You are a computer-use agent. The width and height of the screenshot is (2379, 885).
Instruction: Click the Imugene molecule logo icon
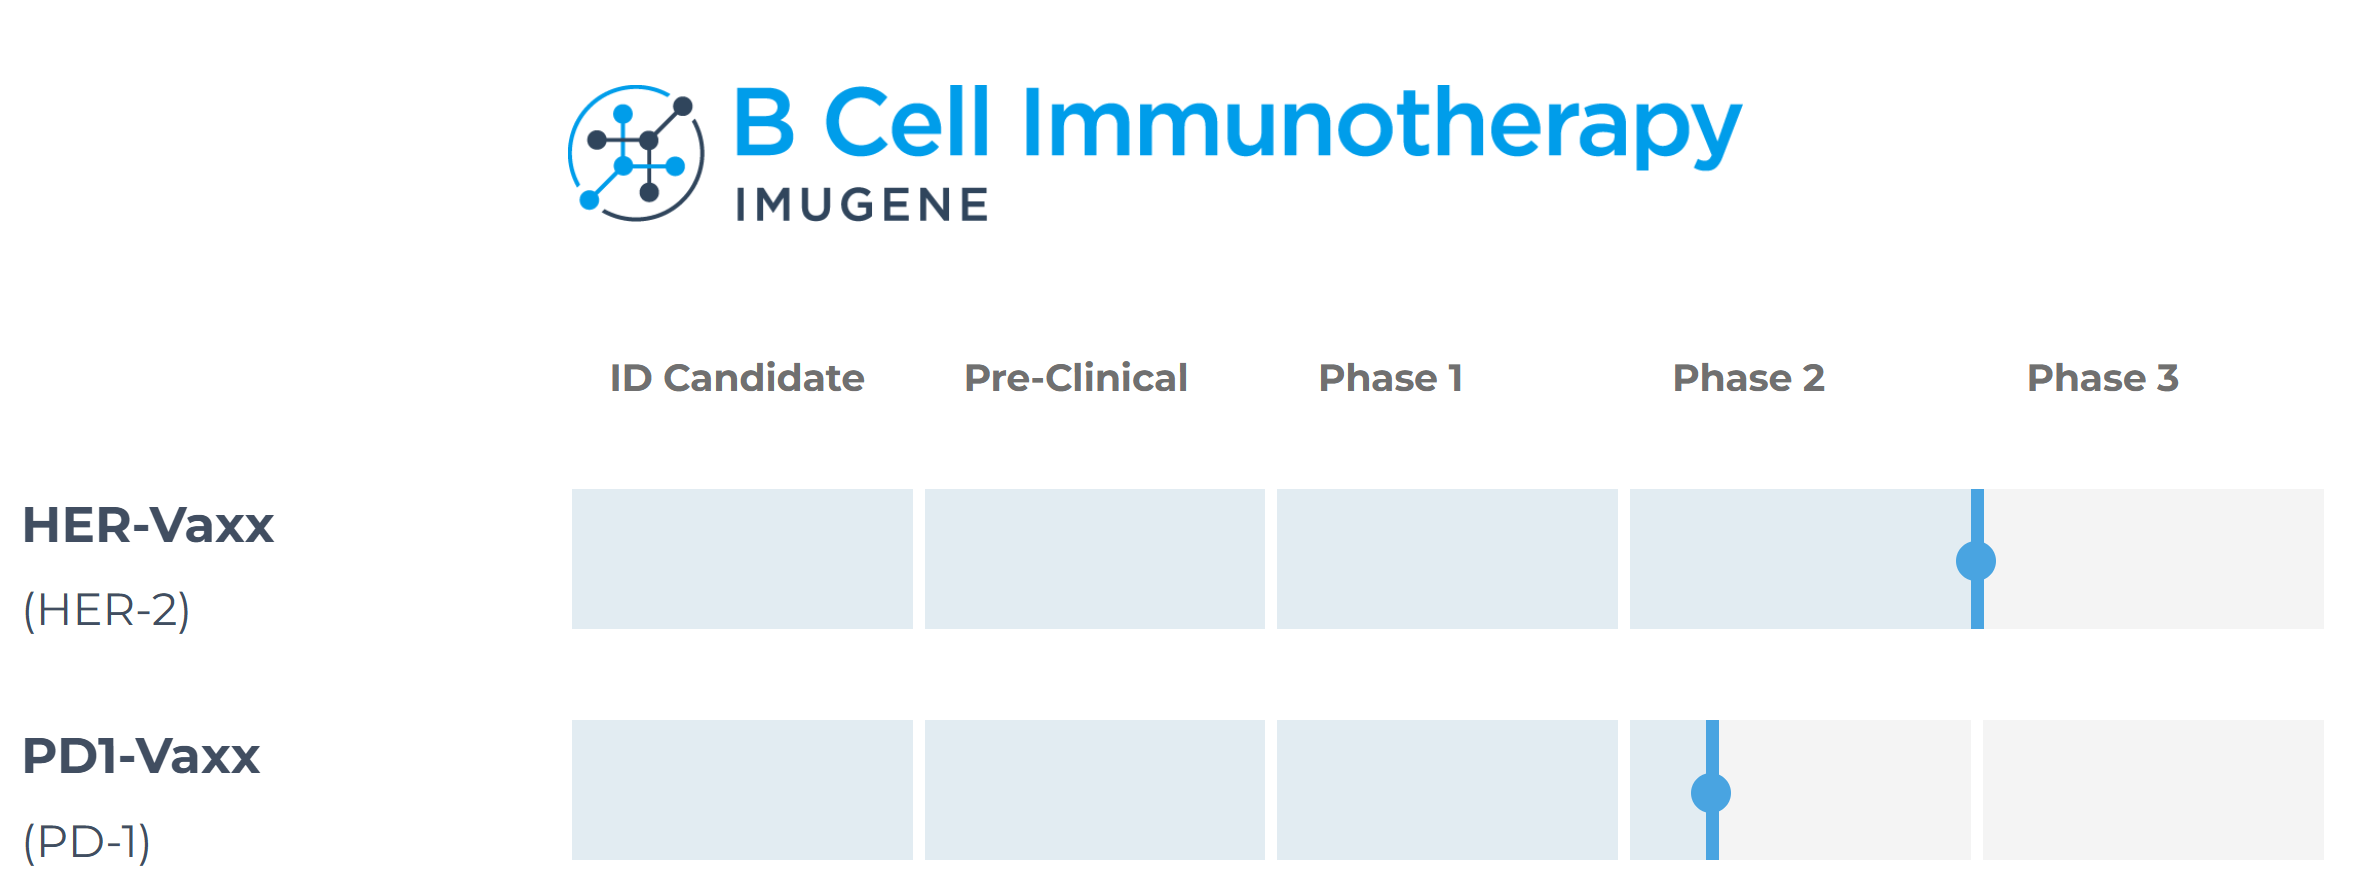636,153
